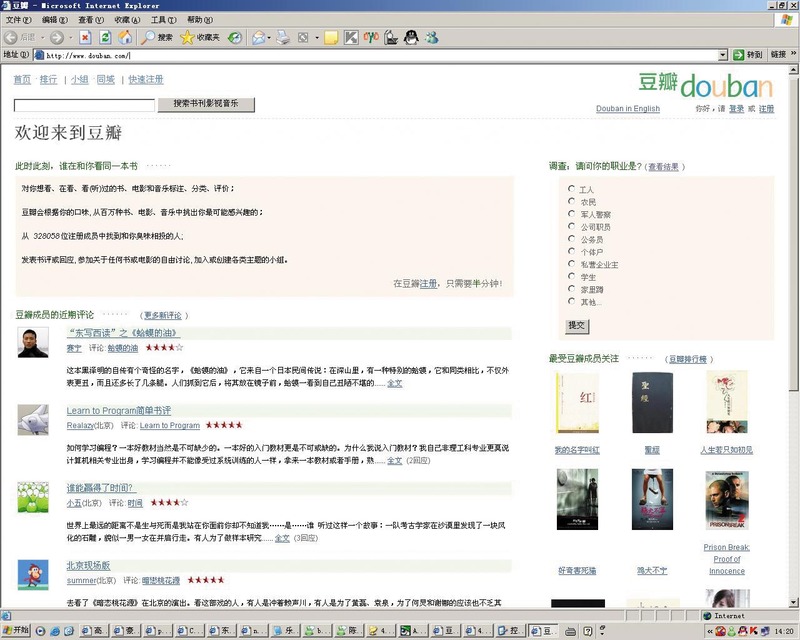800x640 pixels.
Task: Open the Favorites (收藏夹) star panel
Action: click(x=200, y=37)
